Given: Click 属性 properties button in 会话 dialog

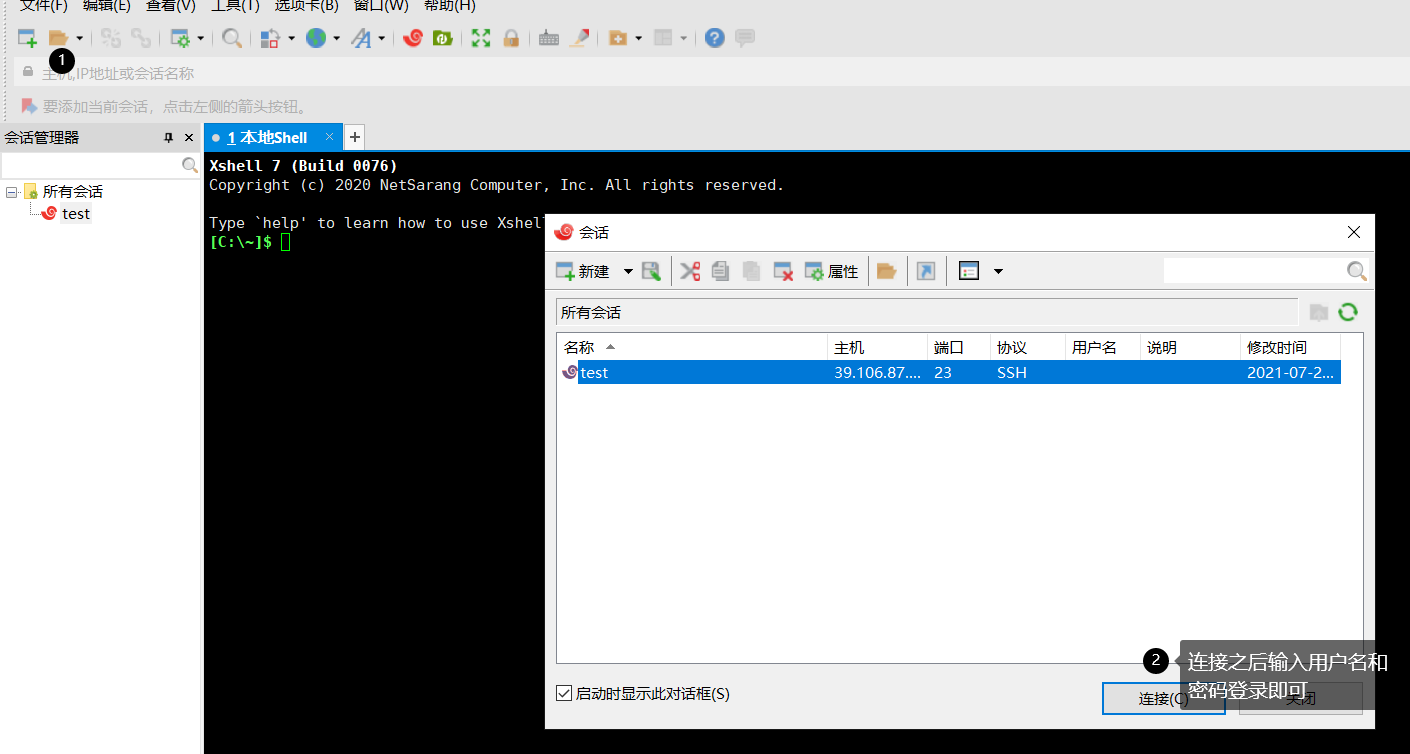Looking at the screenshot, I should [831, 271].
